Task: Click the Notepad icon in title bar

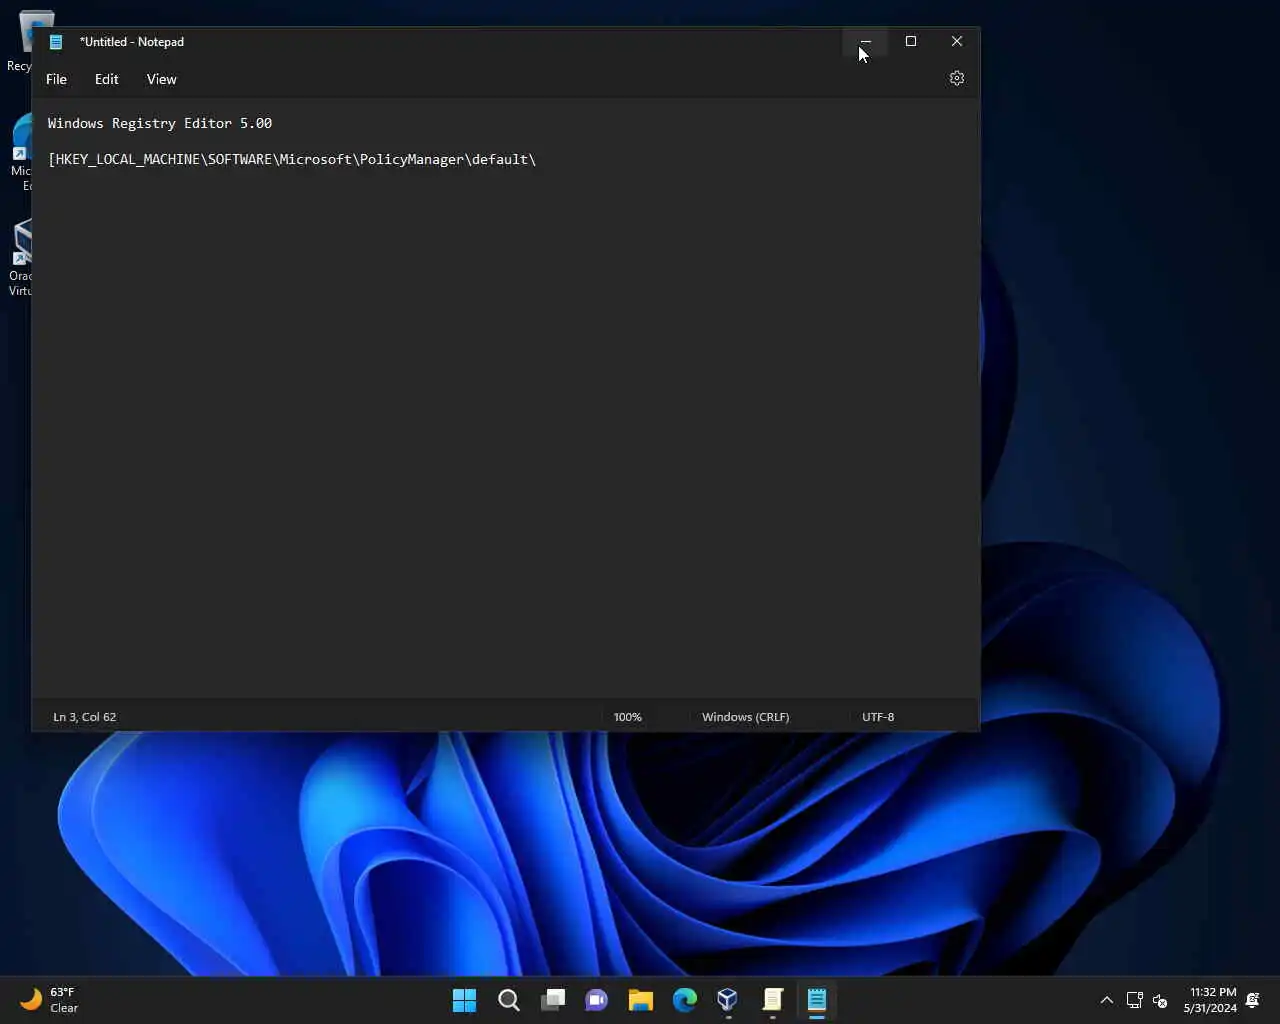Action: coord(56,42)
